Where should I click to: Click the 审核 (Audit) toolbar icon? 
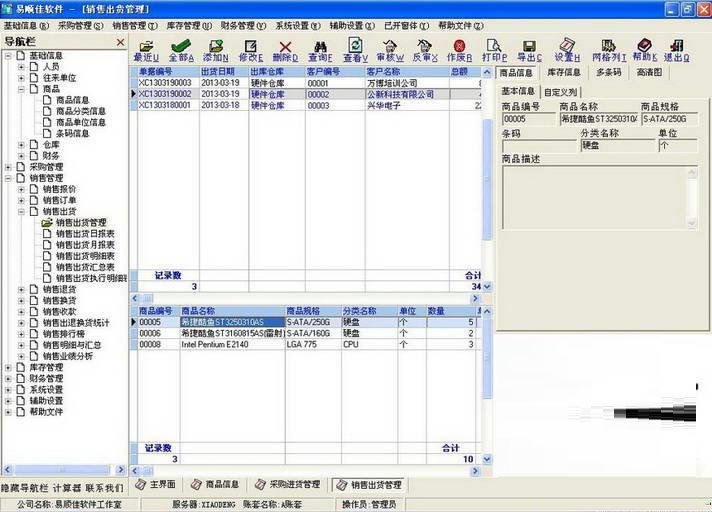click(389, 51)
